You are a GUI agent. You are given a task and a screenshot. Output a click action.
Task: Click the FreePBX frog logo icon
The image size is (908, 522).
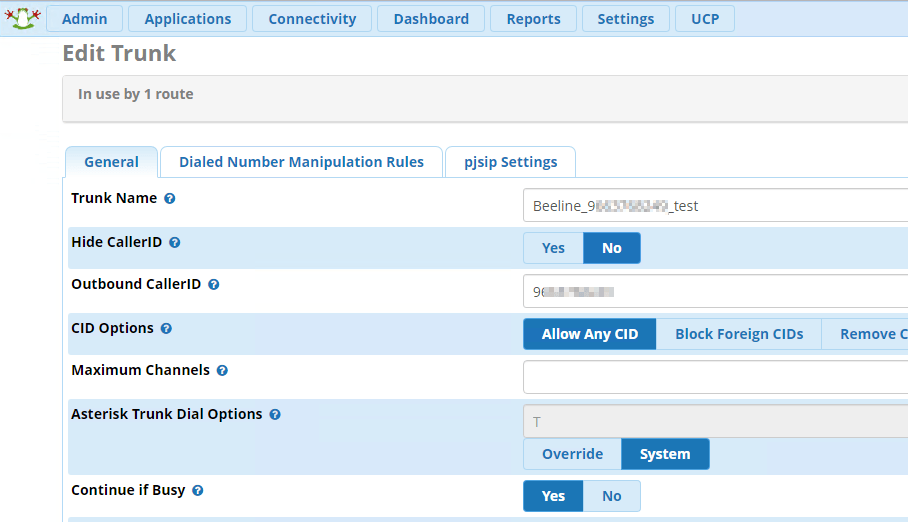tap(22, 17)
